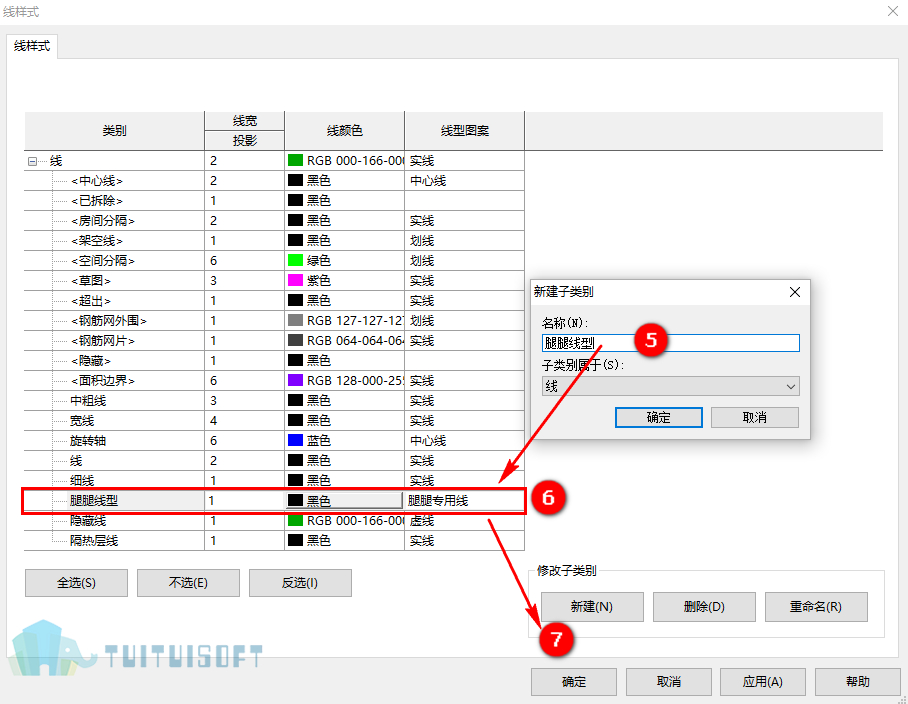Click the 不选(E) button

tap(188, 582)
